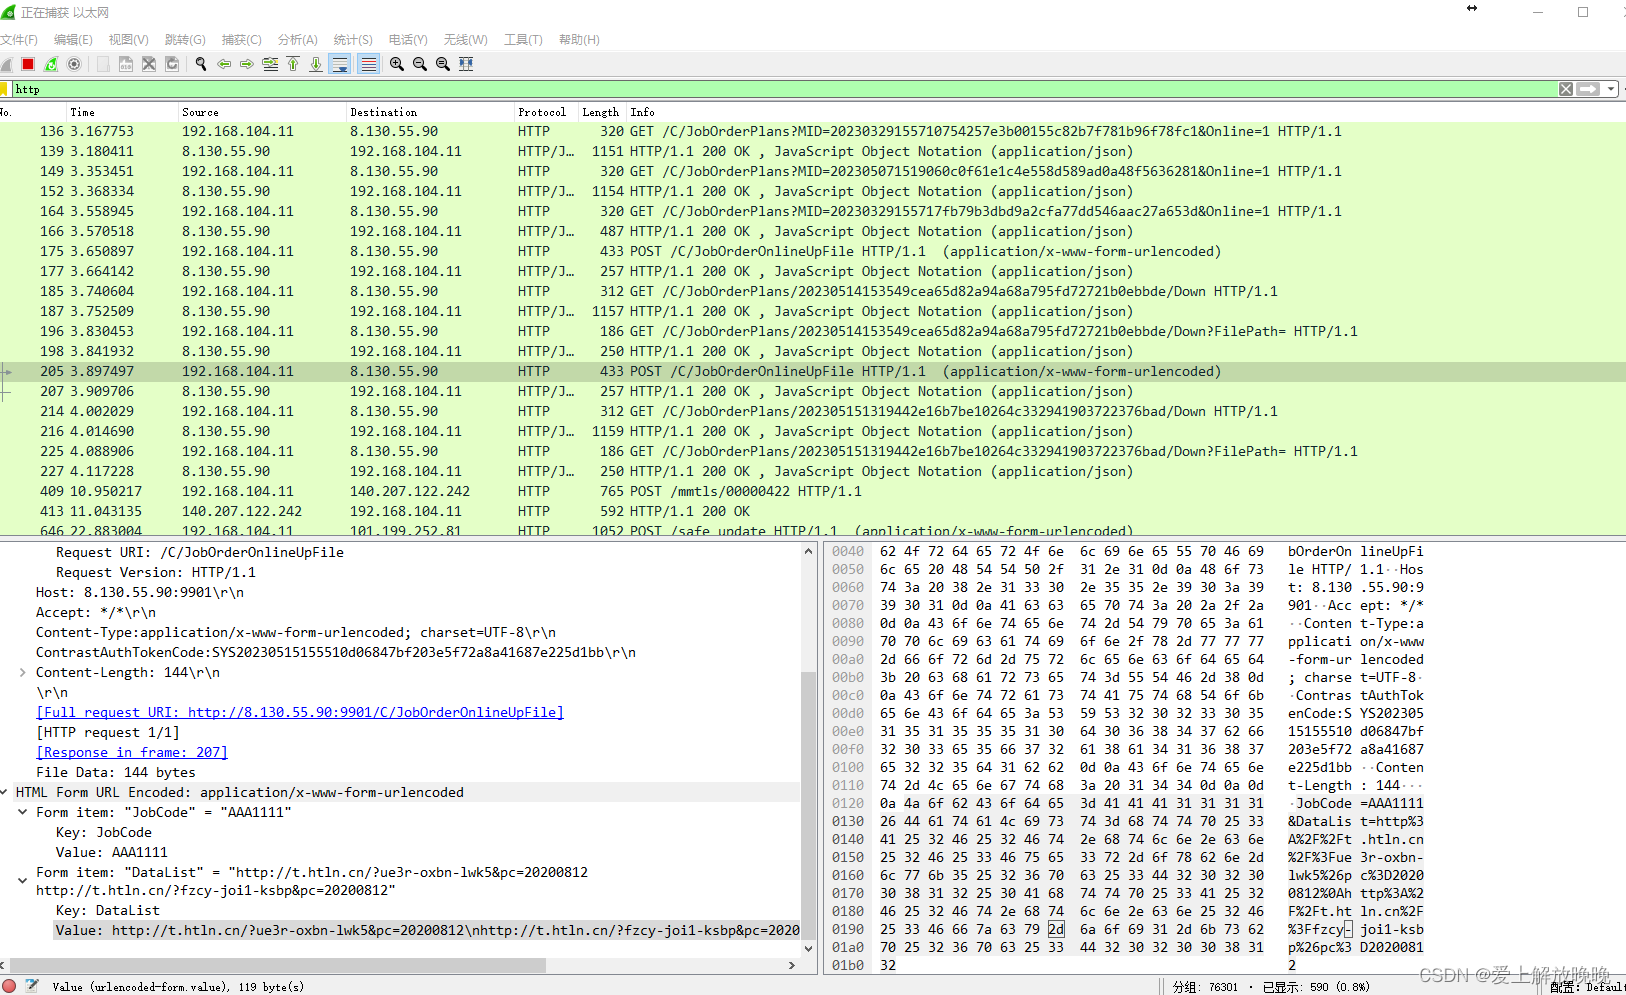
Task: Click the 配置: Default profile status text
Action: 1587,987
